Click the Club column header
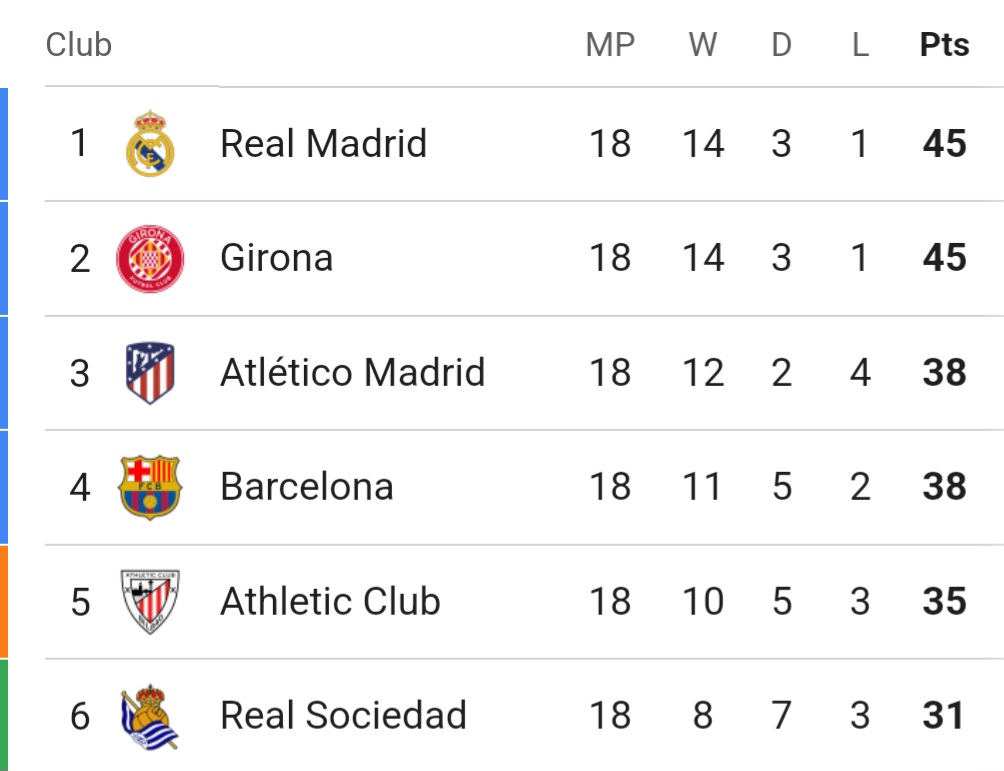The height and width of the screenshot is (771, 1004). (79, 45)
